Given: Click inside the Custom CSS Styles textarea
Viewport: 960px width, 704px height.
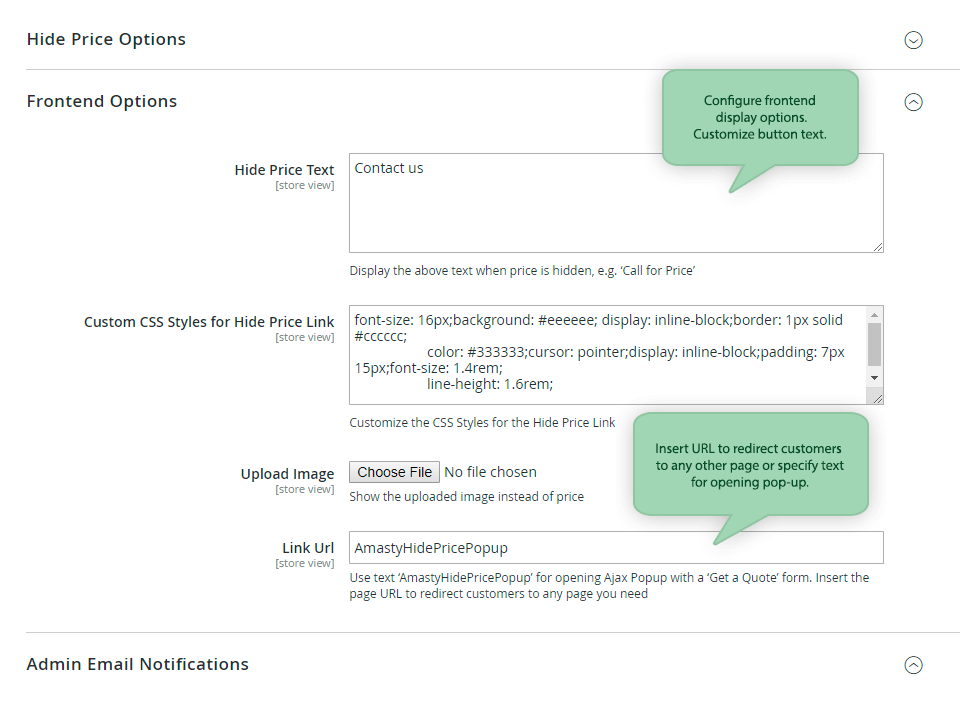Looking at the screenshot, I should click(607, 355).
